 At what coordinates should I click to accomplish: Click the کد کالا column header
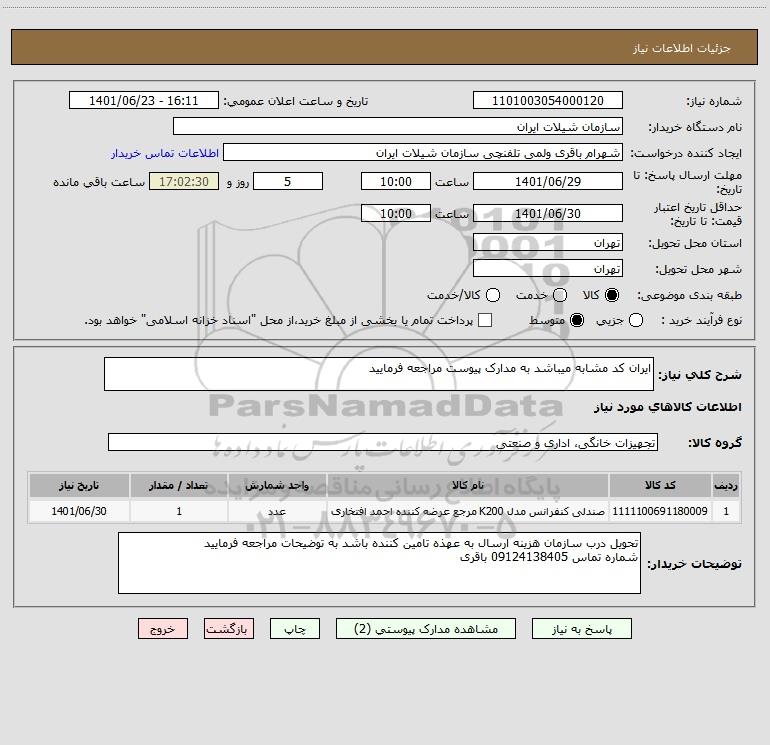coord(660,485)
